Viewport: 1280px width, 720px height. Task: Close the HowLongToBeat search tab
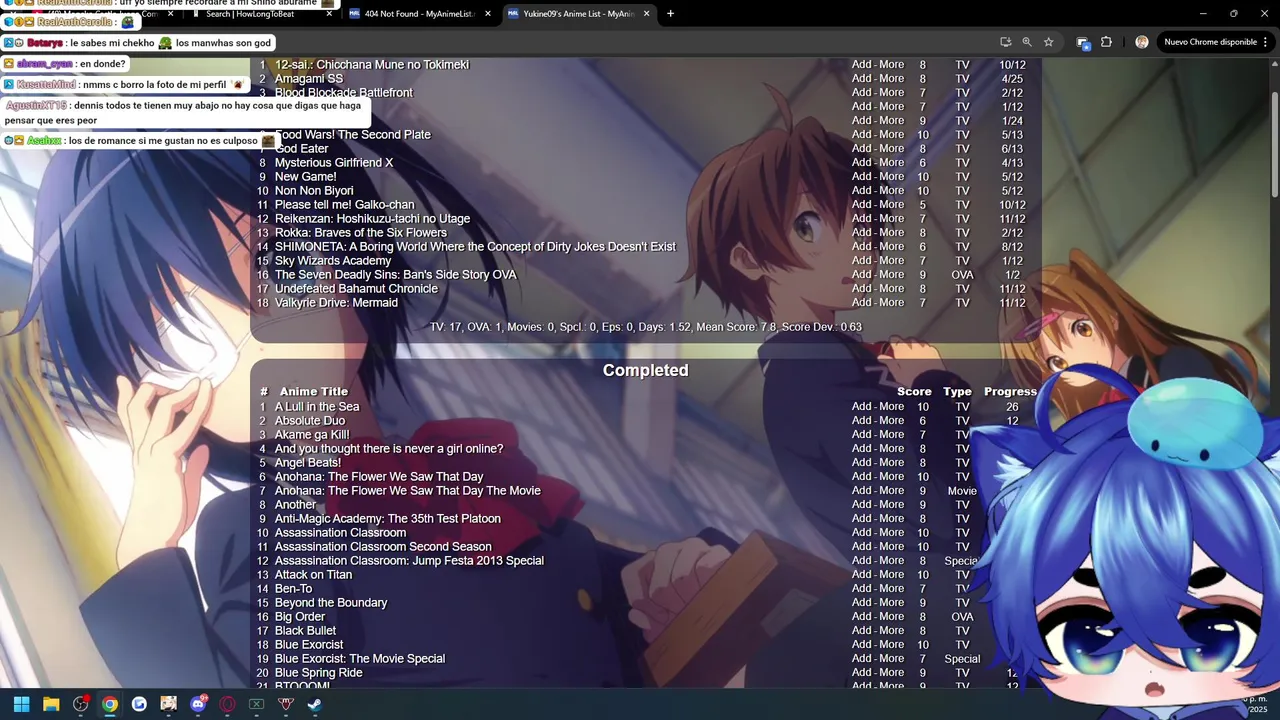point(329,14)
